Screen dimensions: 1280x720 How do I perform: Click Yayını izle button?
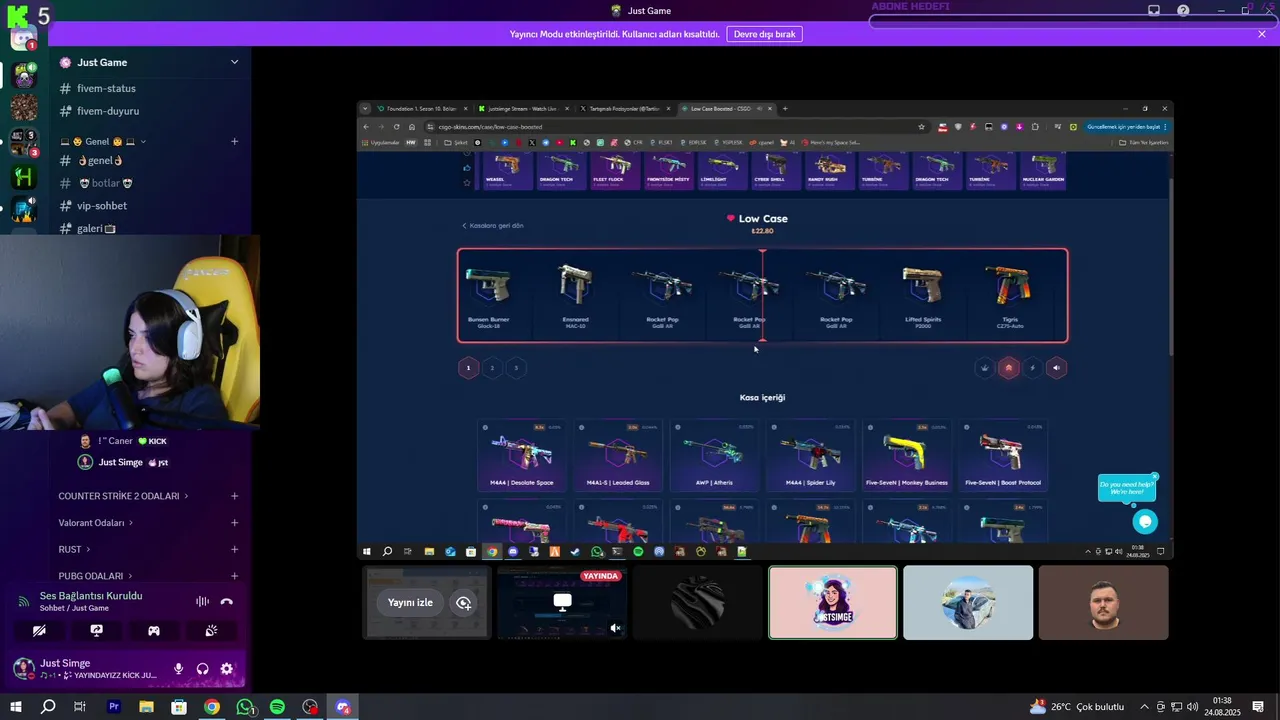click(x=410, y=603)
